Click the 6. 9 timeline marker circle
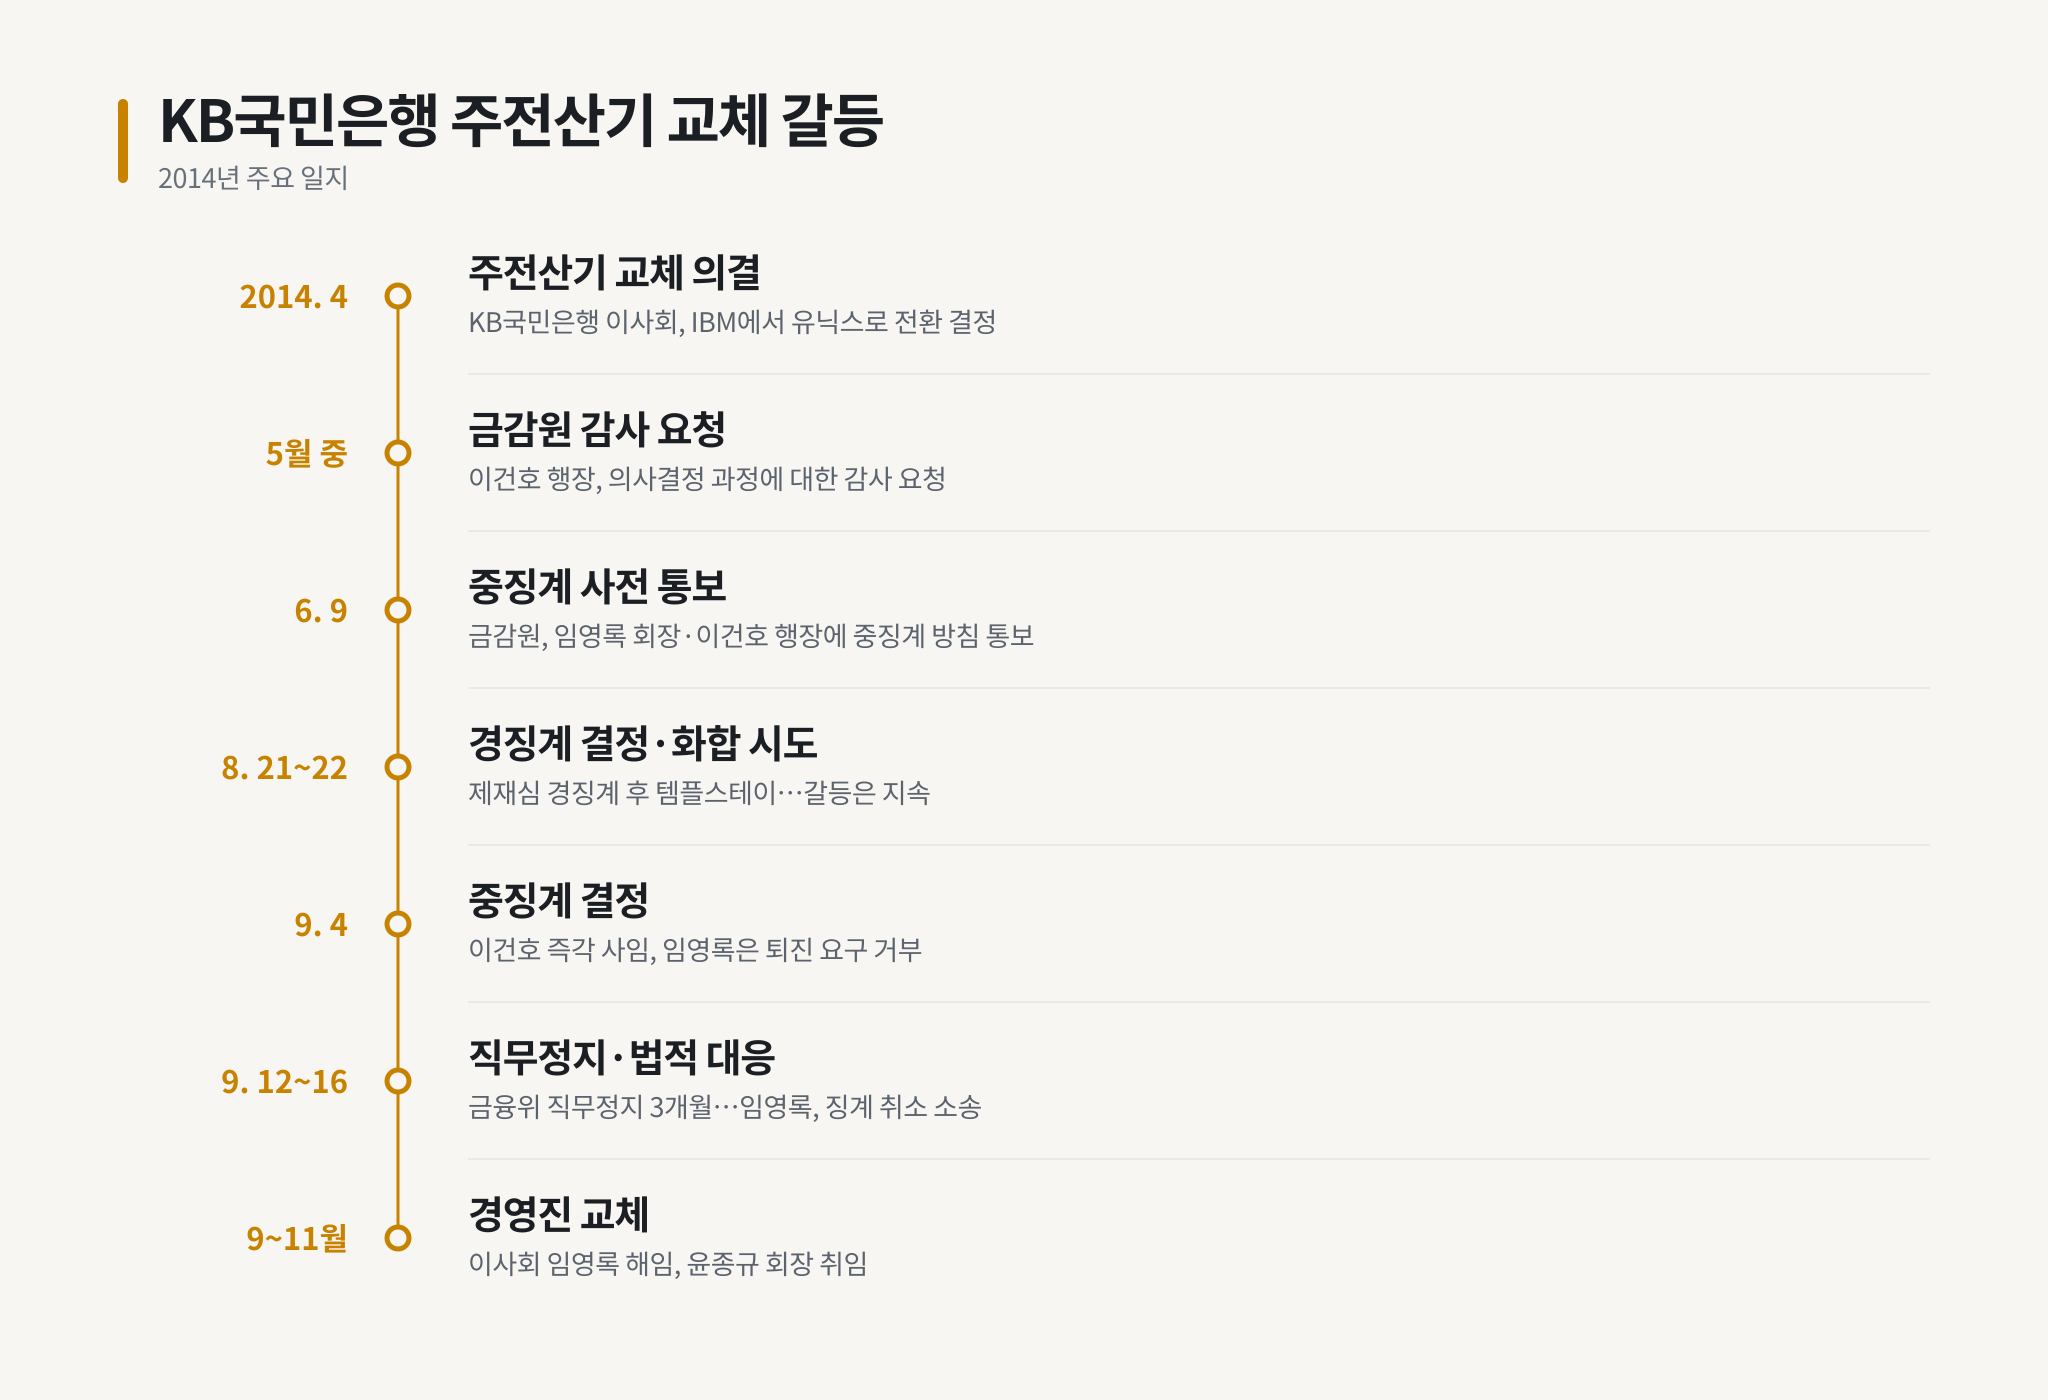Viewport: 2048px width, 1400px height. point(398,610)
